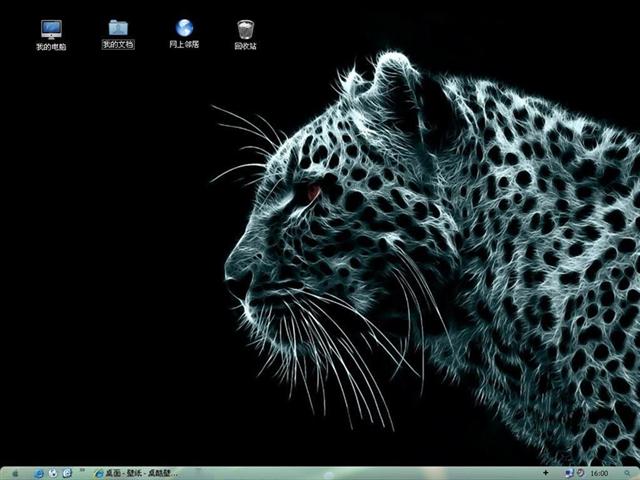640x480 pixels.
Task: Open the 回收站 (Recycle Bin) icon
Action: tap(245, 28)
